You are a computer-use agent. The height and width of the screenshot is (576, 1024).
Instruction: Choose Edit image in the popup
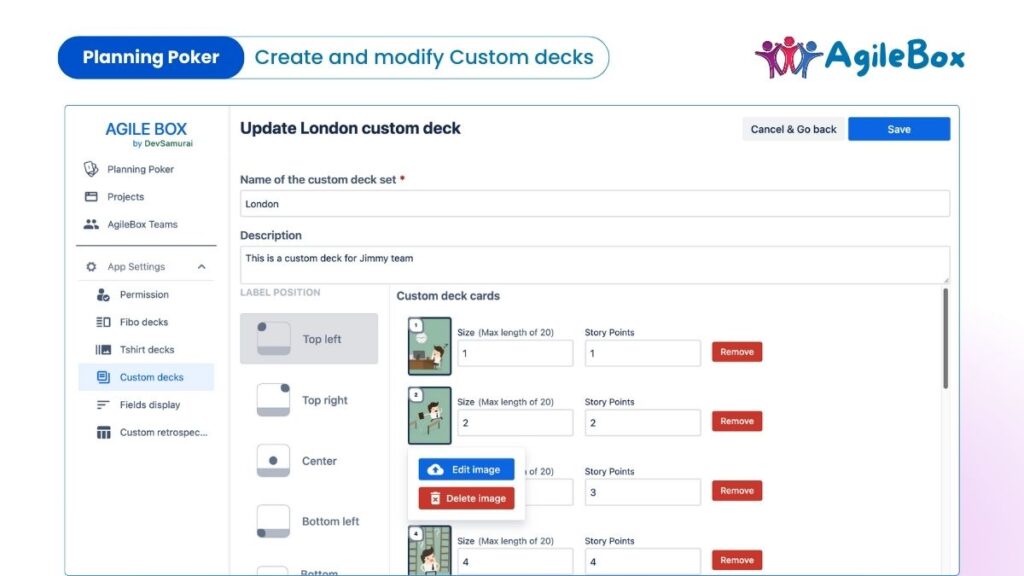point(466,470)
